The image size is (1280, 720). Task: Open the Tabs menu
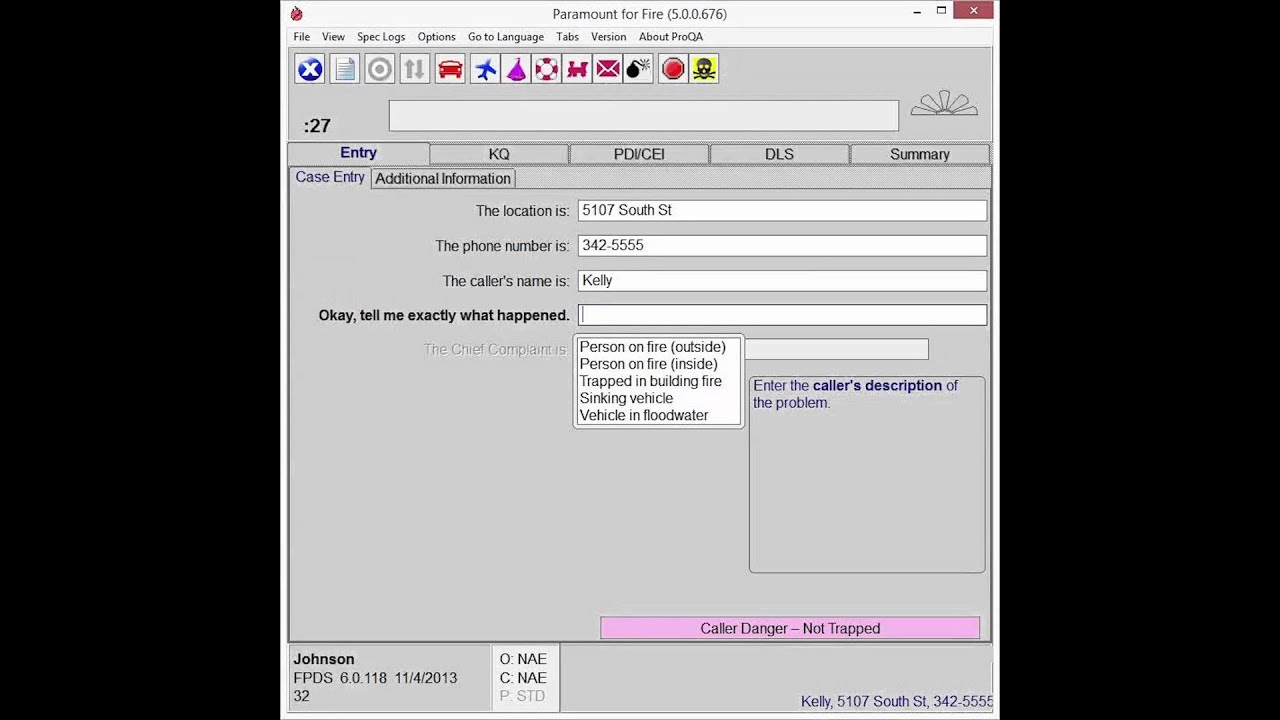[x=567, y=37]
